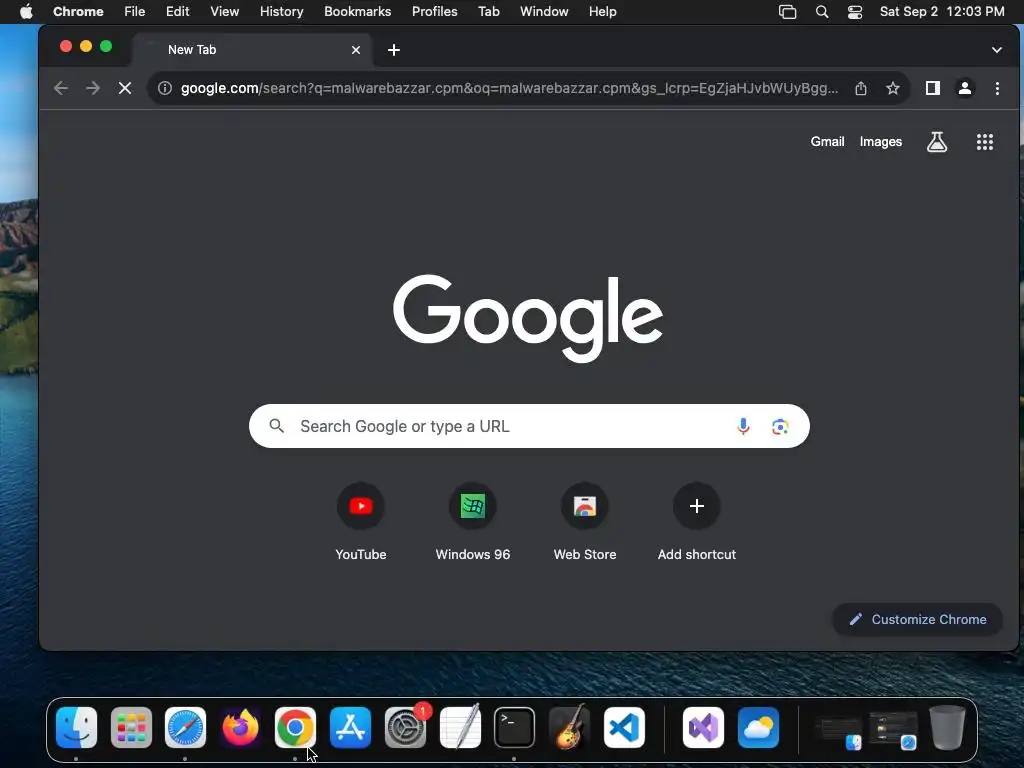This screenshot has width=1024, height=768.
Task: Open System Preferences from the Dock
Action: pos(406,728)
